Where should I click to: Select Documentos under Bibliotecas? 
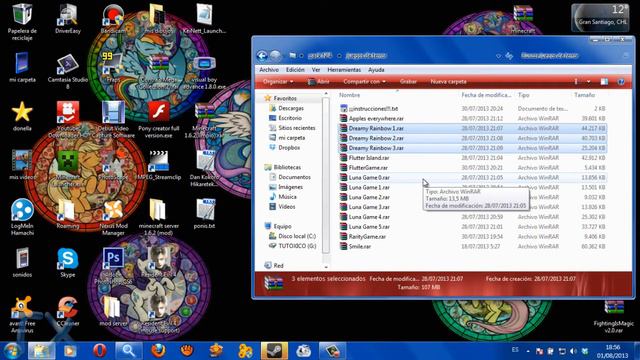pyautogui.click(x=294, y=177)
